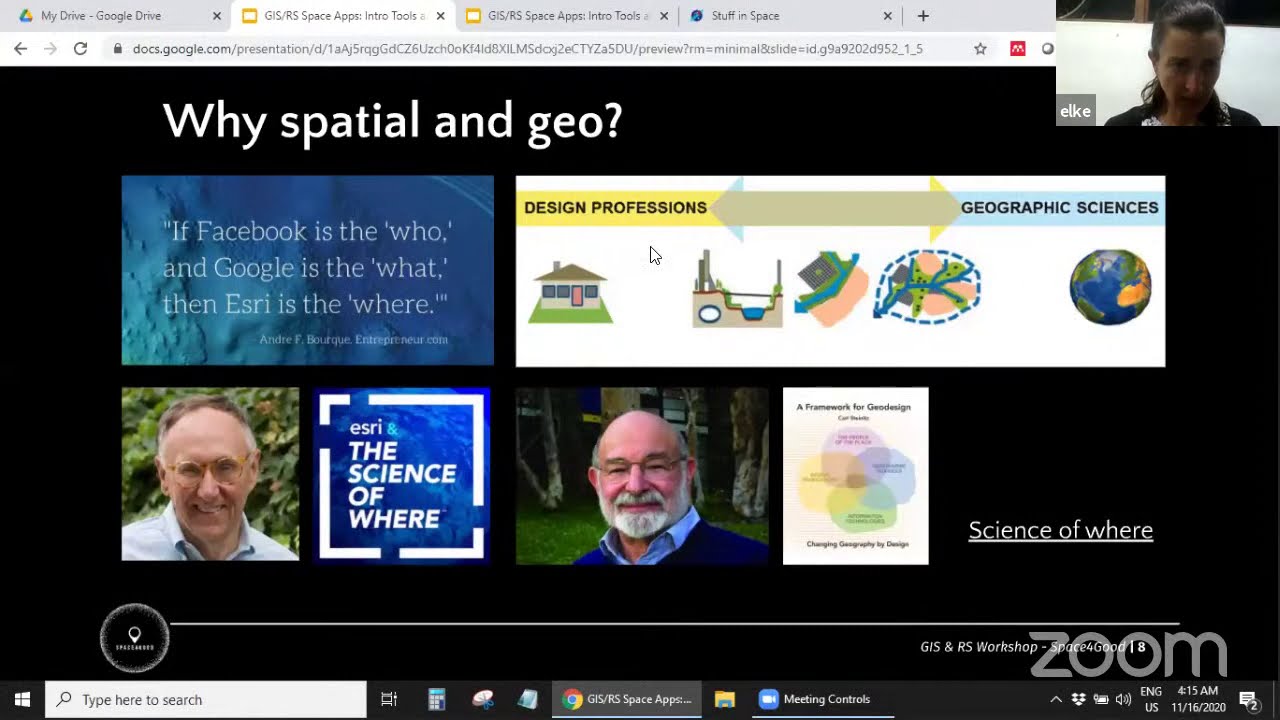Image resolution: width=1280 pixels, height=720 pixels.
Task: Close the My Drive - Google Drive tab
Action: point(217,16)
